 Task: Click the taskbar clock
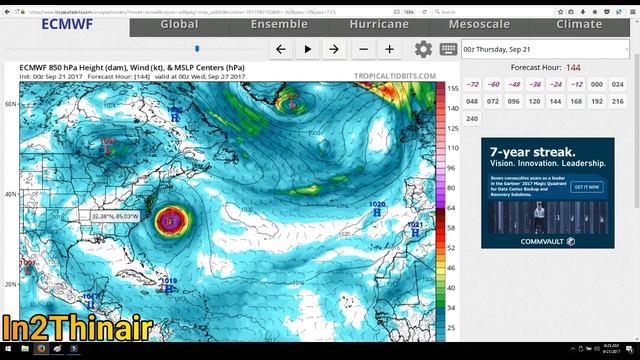pyautogui.click(x=611, y=349)
